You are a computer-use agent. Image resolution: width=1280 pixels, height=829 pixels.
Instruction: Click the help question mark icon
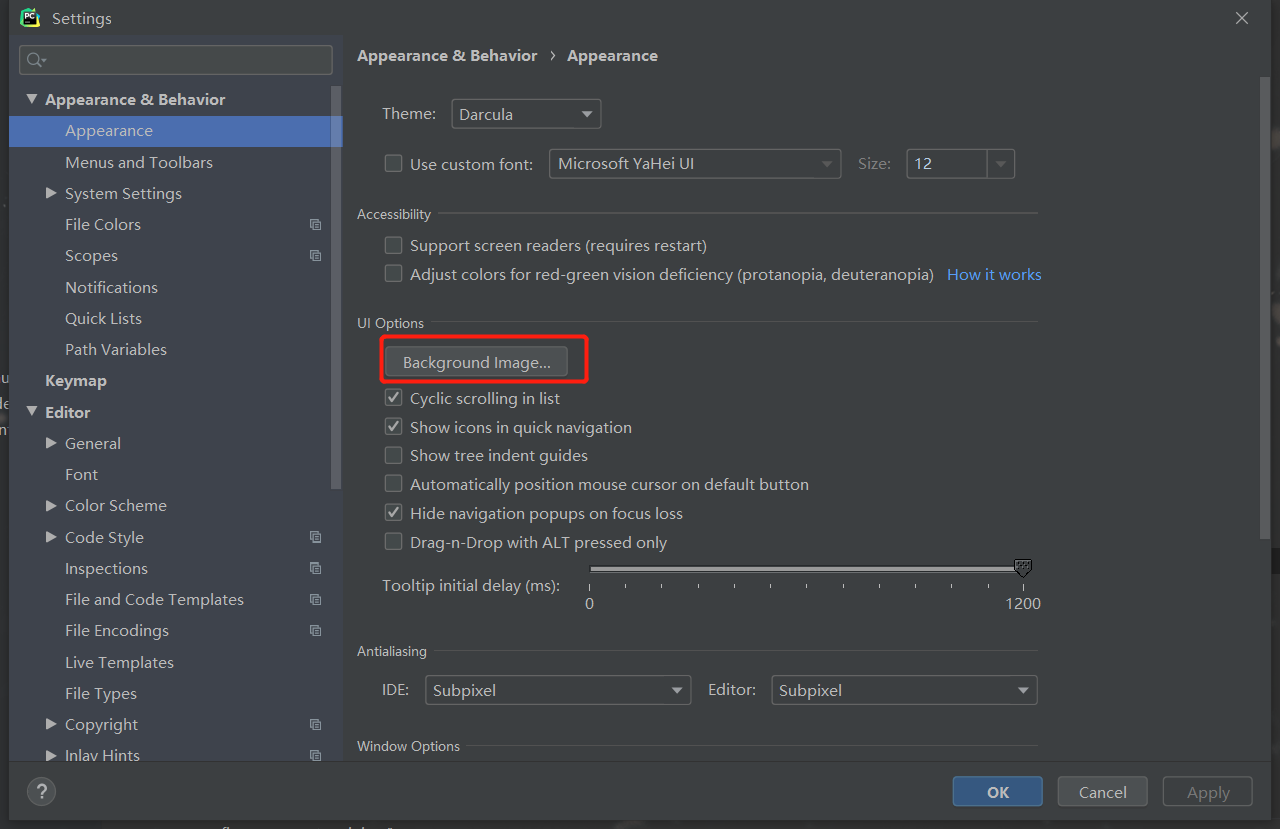click(x=41, y=791)
